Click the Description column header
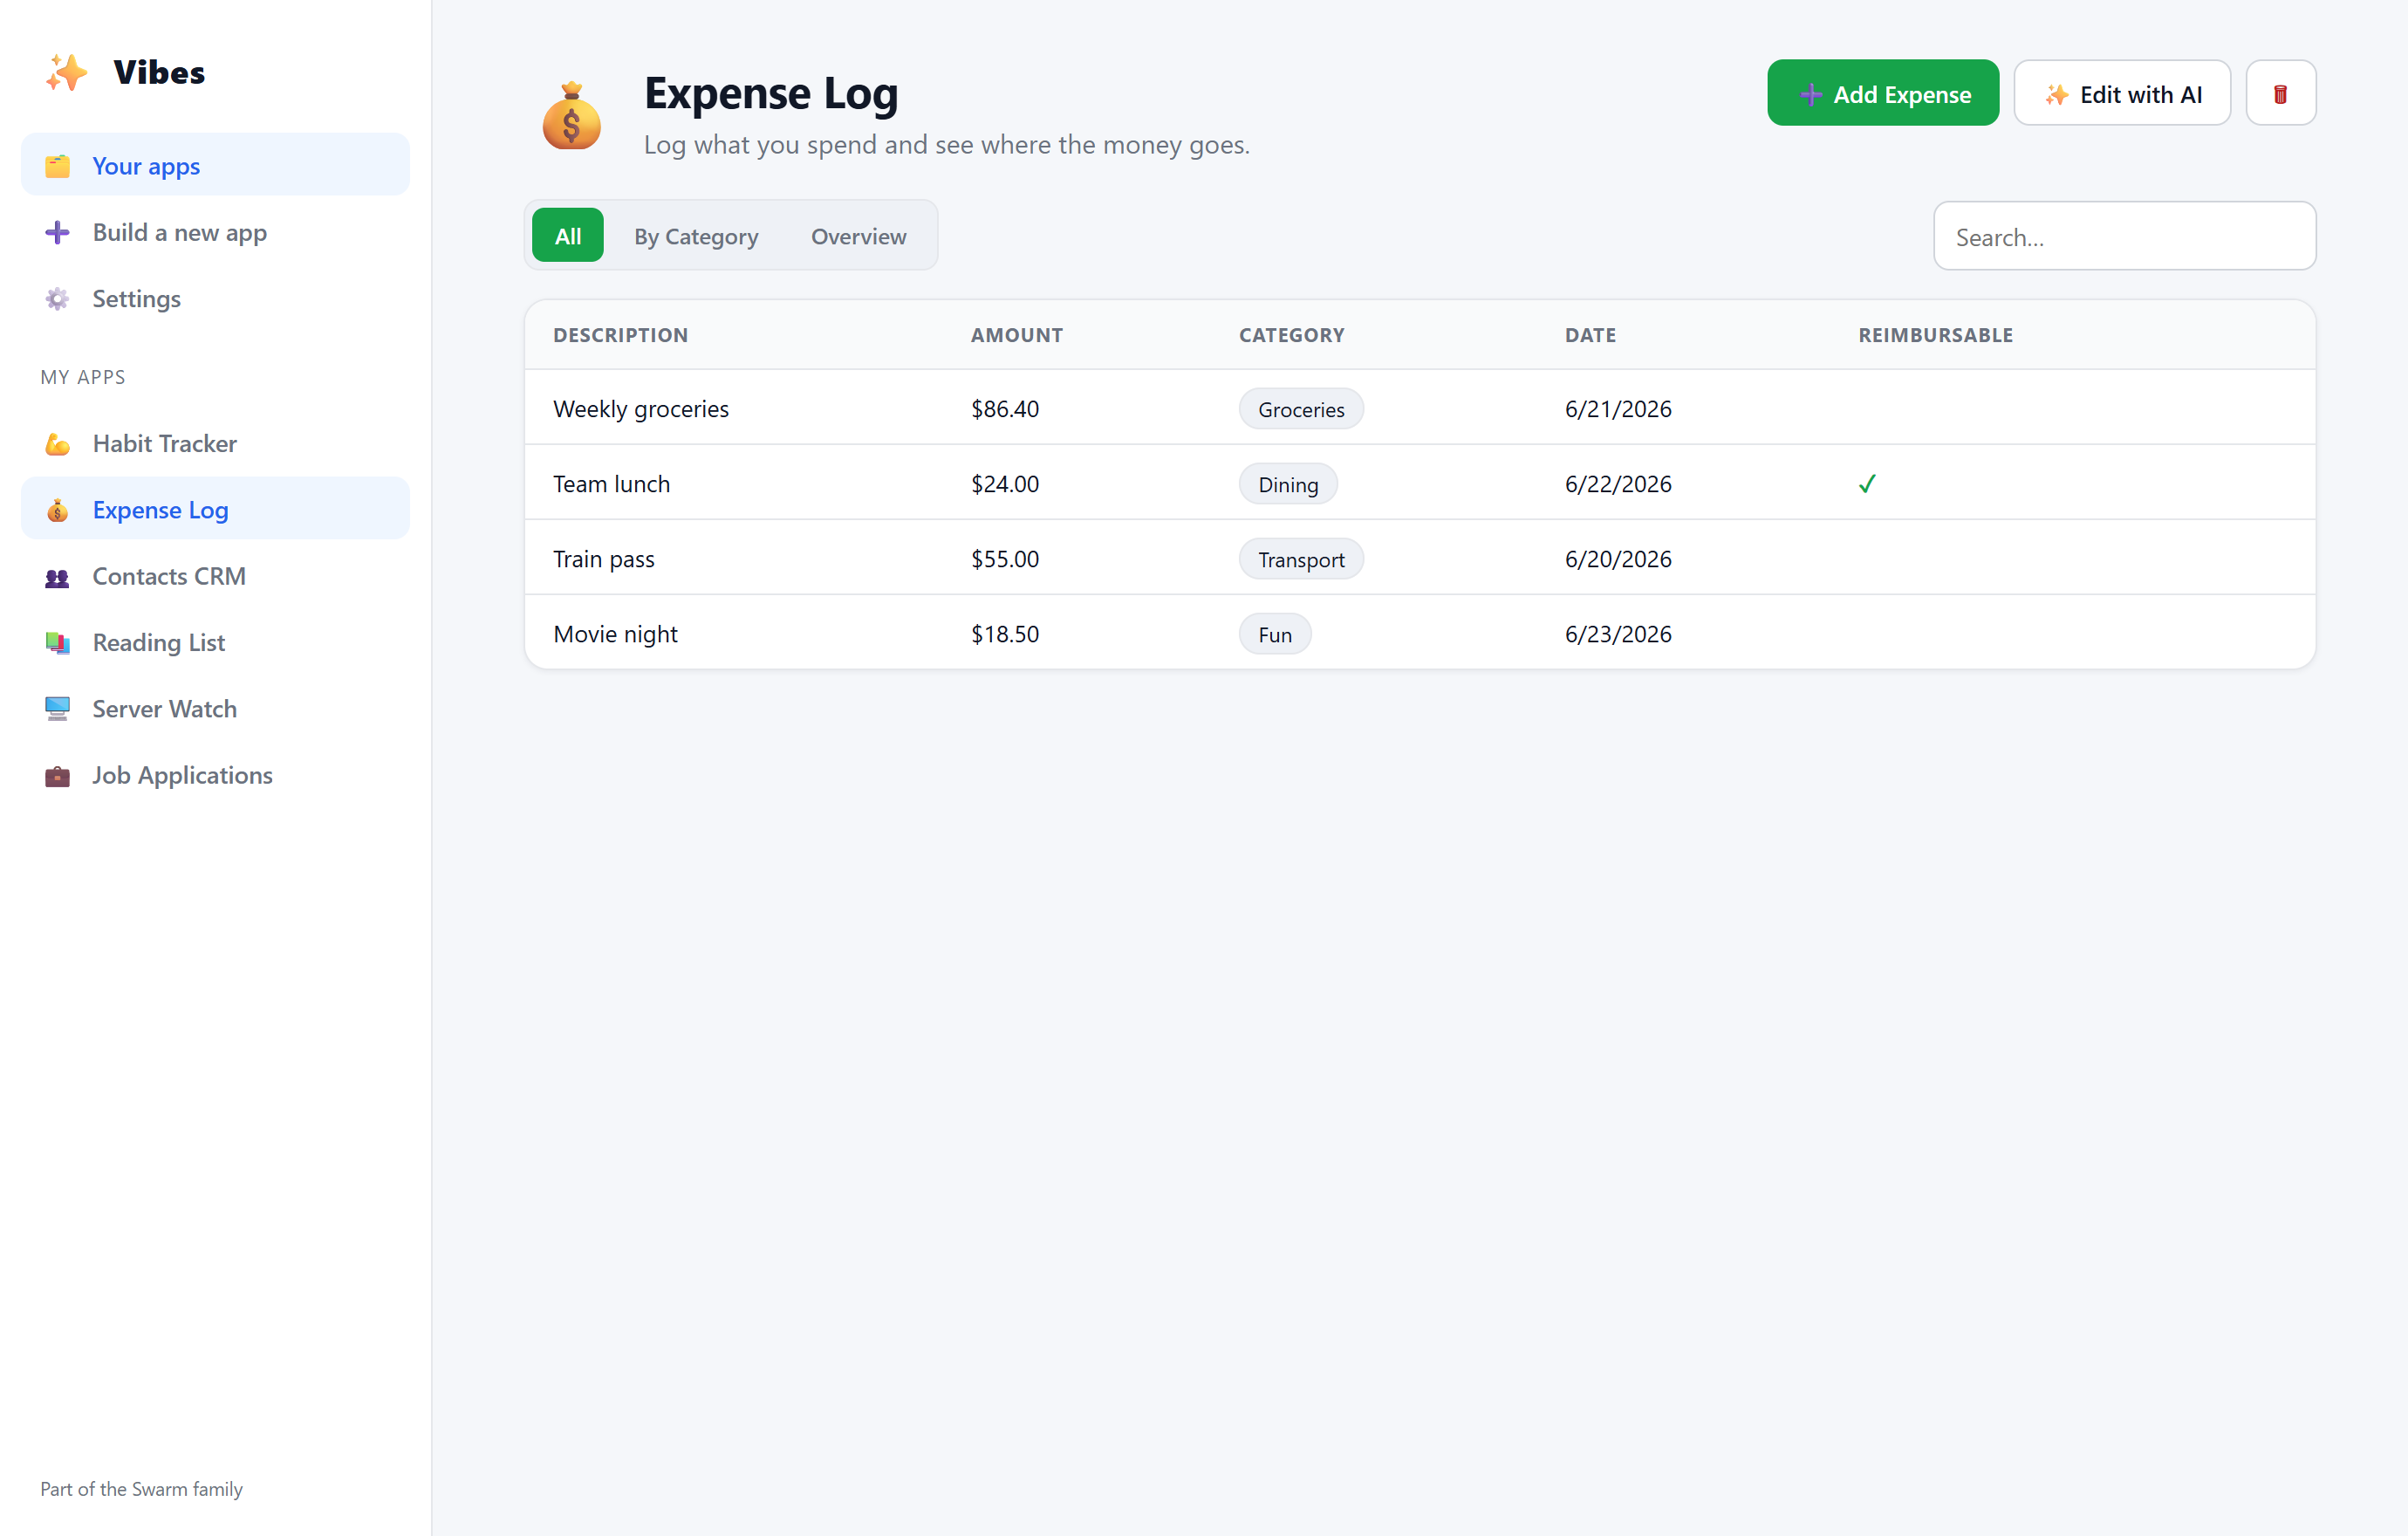This screenshot has width=2408, height=1536. (x=620, y=335)
